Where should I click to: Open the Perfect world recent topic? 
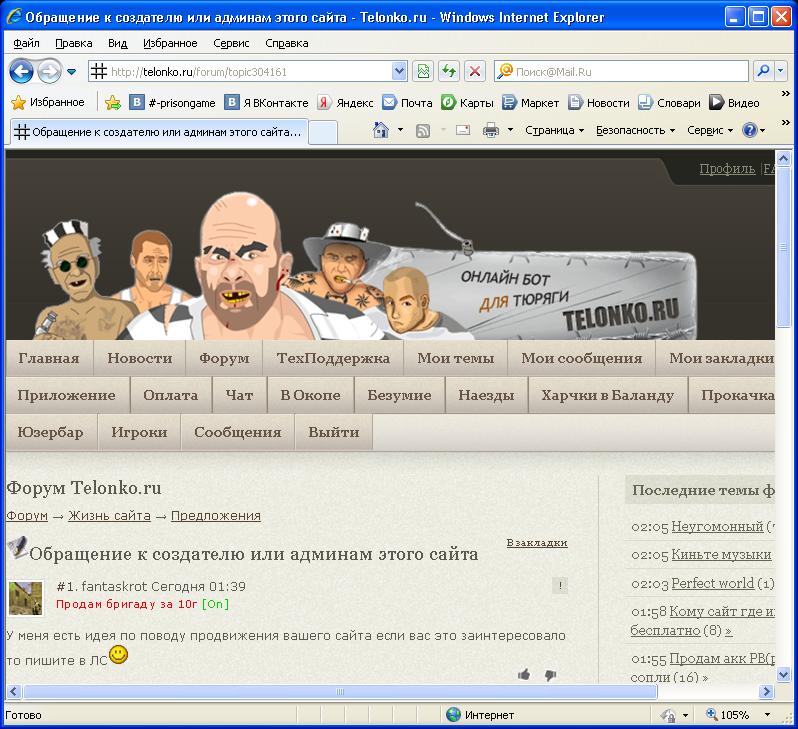pos(712,583)
